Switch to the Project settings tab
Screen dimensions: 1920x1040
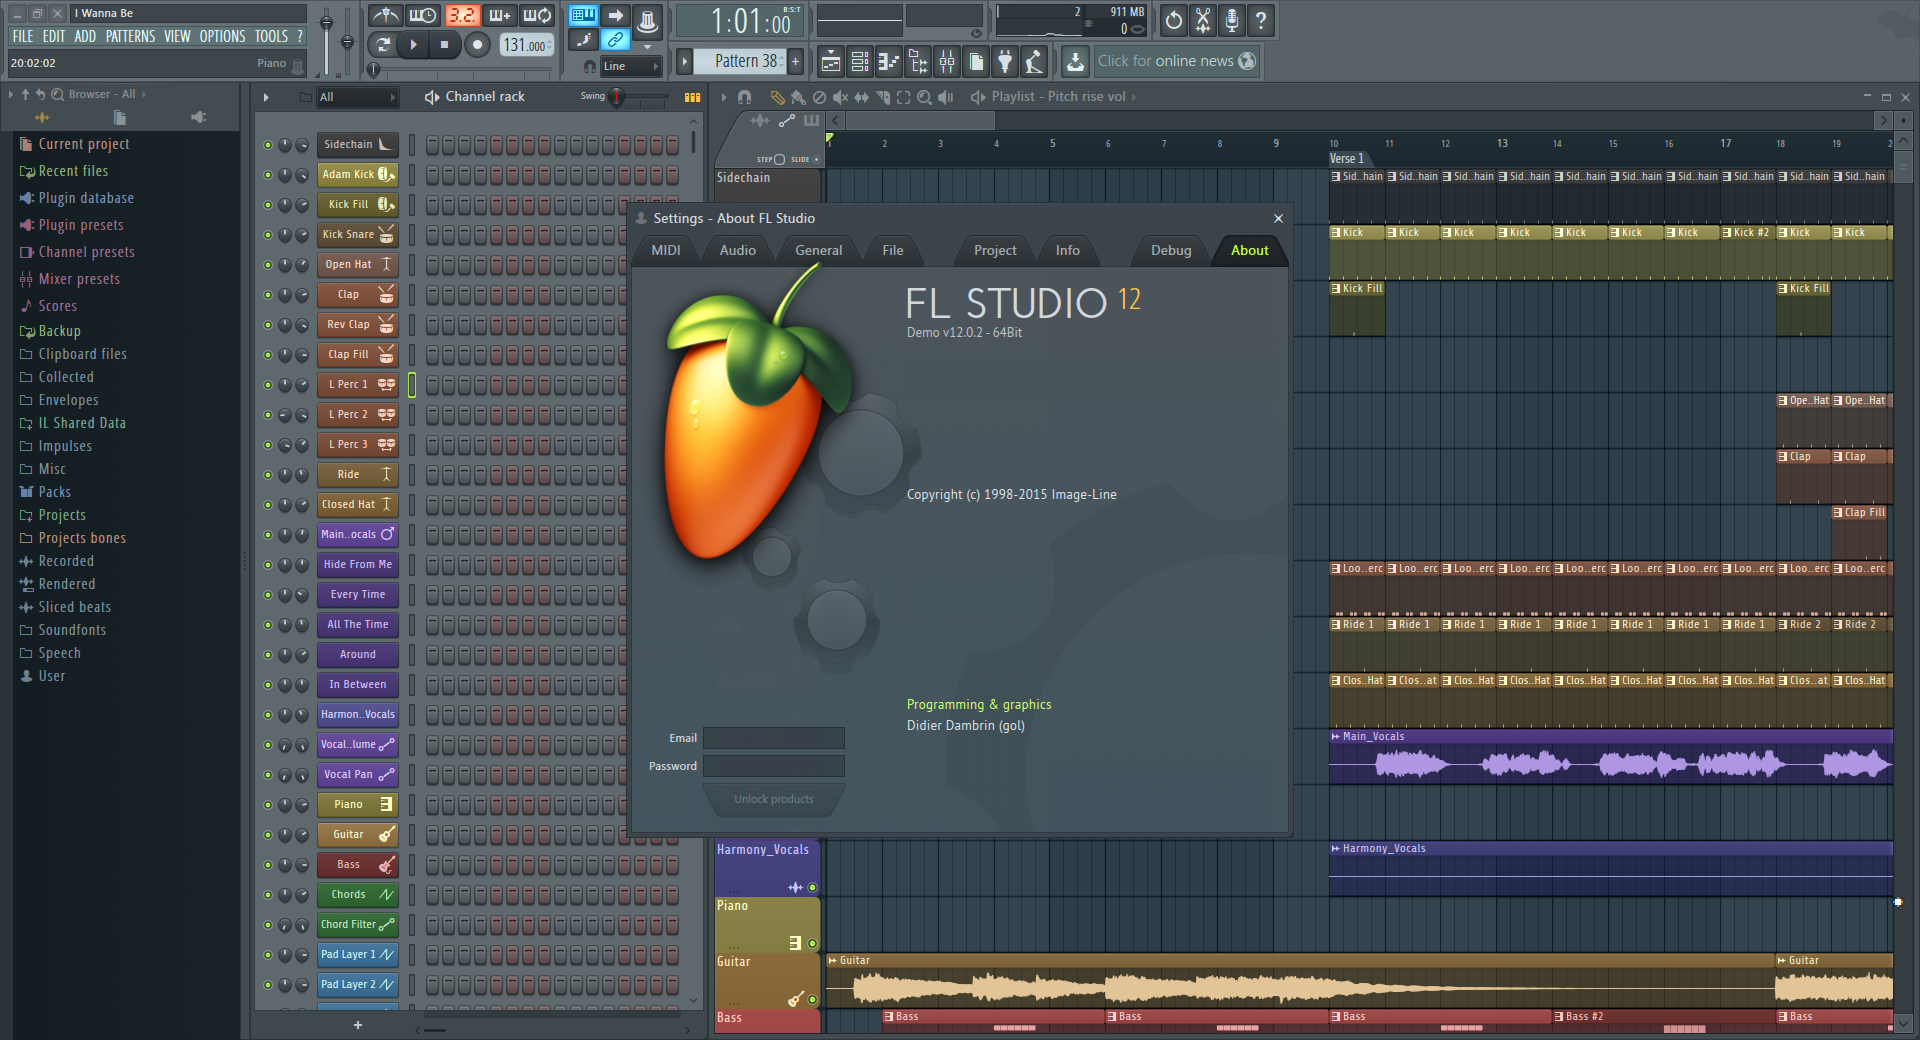[x=995, y=250]
